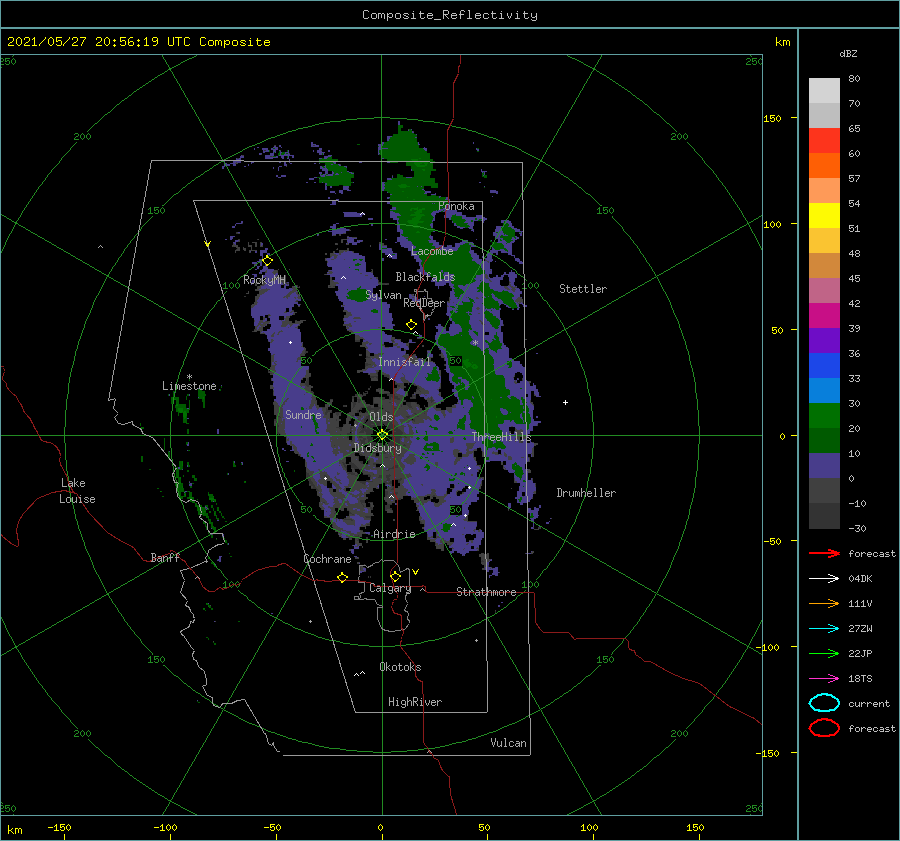Click the Lake Louise label
Screen dimensions: 900x841
[77, 491]
